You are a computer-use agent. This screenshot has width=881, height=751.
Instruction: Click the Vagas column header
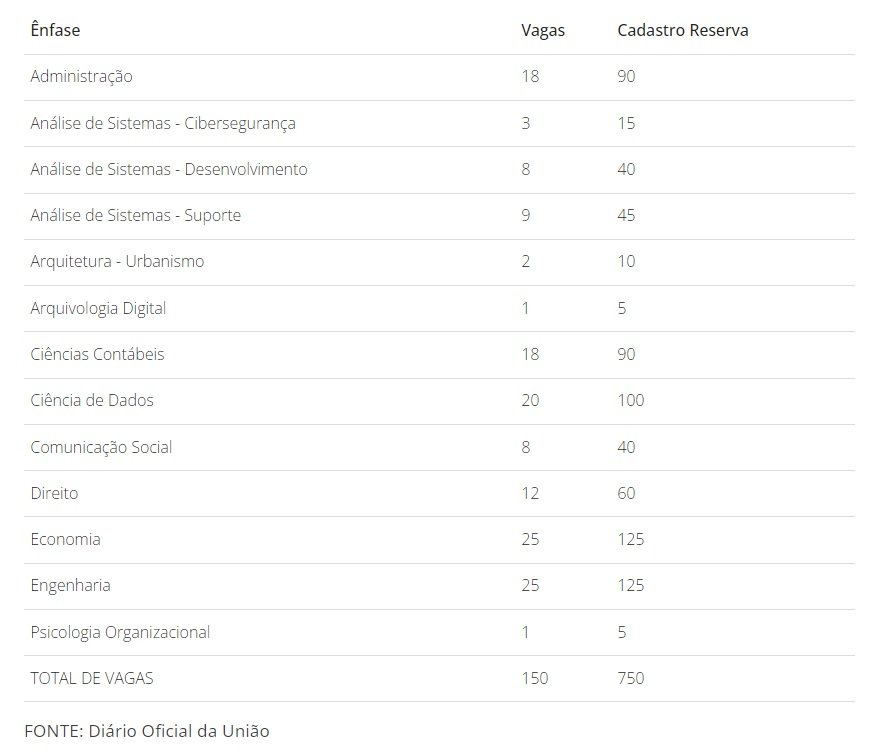click(543, 30)
